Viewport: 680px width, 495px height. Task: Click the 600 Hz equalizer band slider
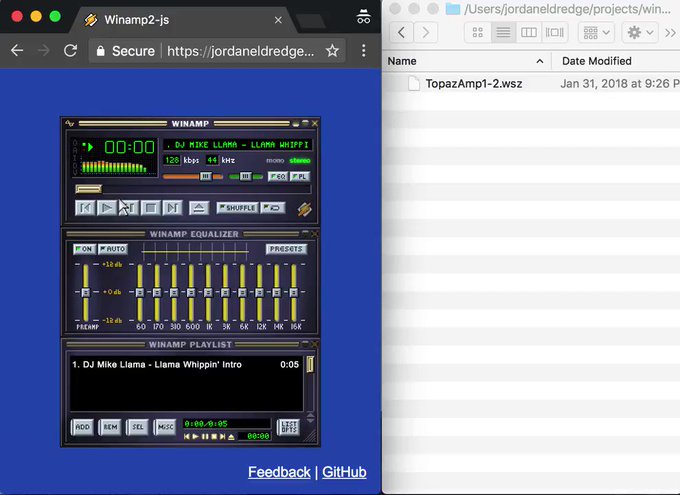(191, 292)
